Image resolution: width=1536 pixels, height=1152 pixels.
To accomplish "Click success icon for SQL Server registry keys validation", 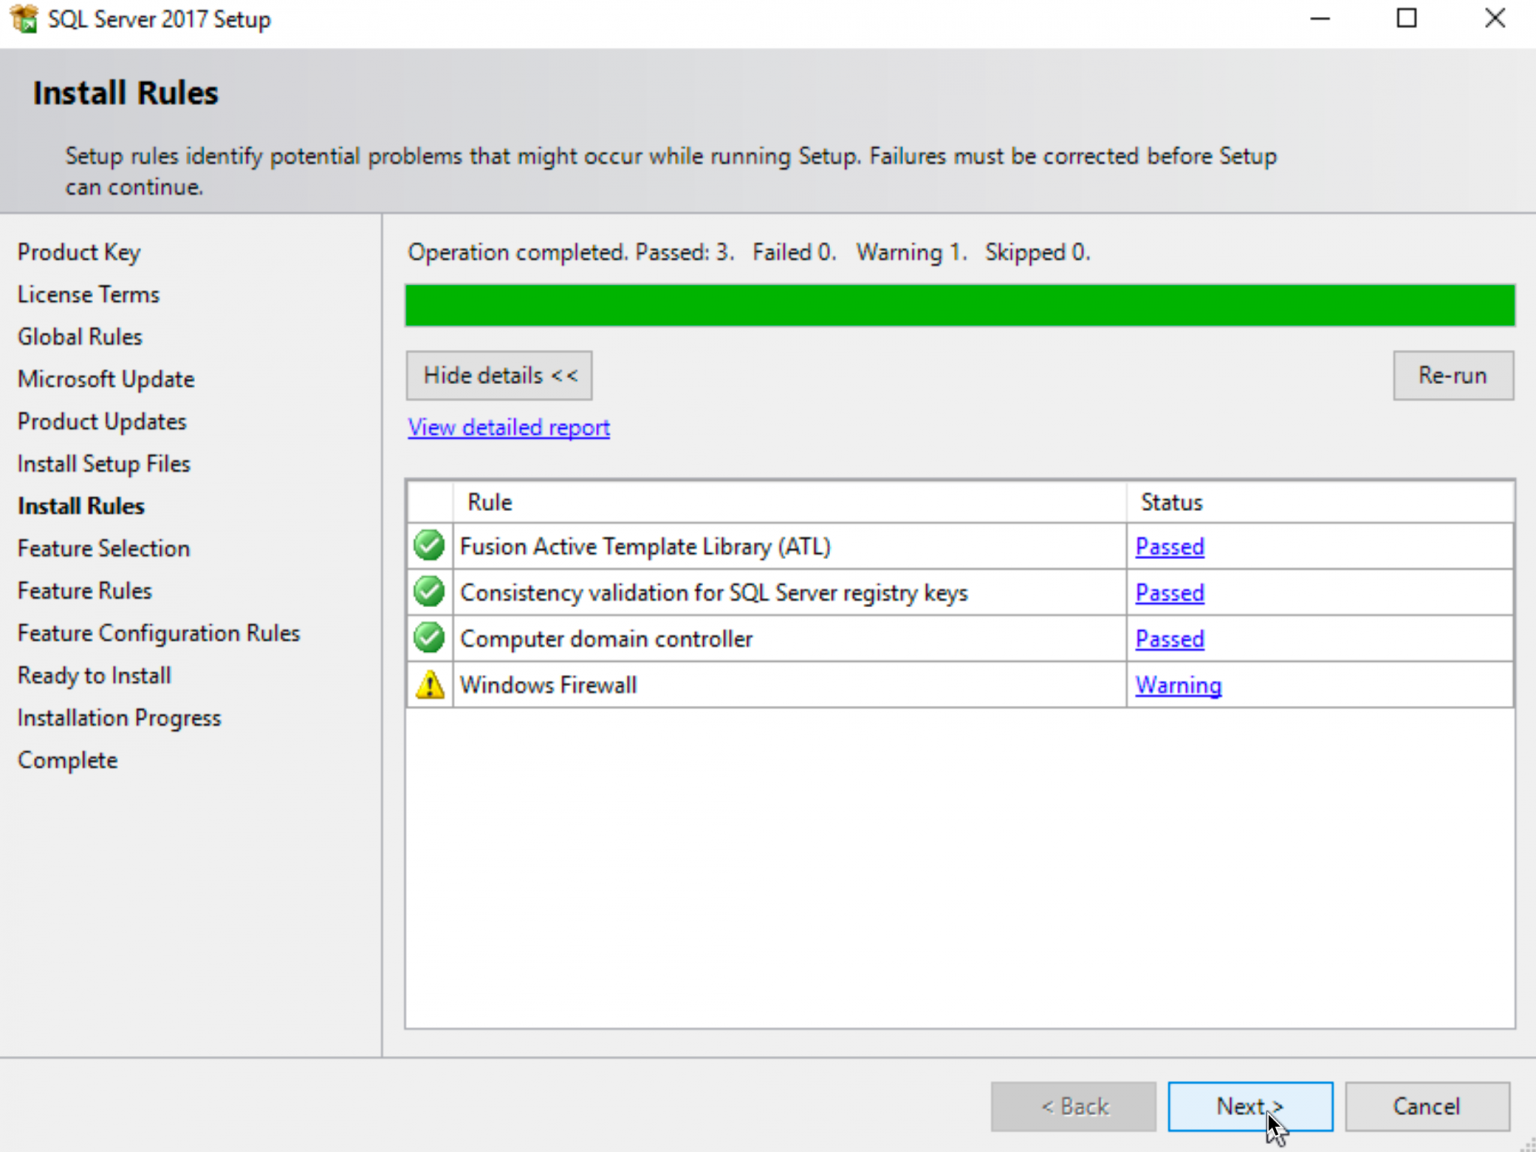I will pyautogui.click(x=428, y=591).
